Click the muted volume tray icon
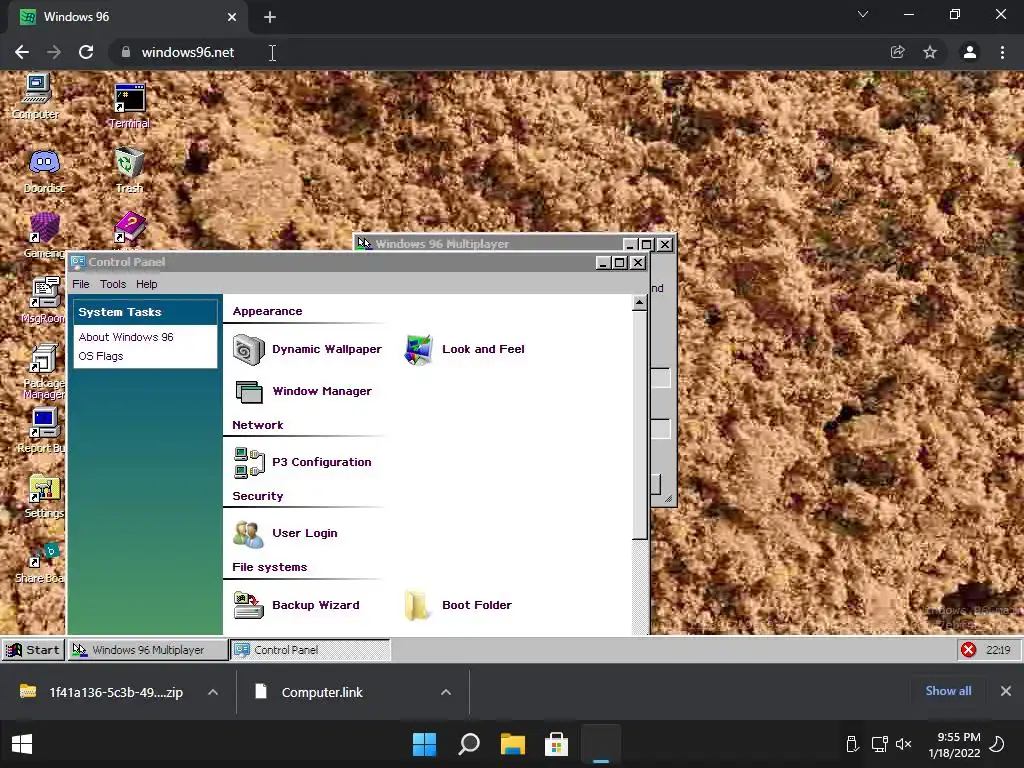 [x=904, y=744]
